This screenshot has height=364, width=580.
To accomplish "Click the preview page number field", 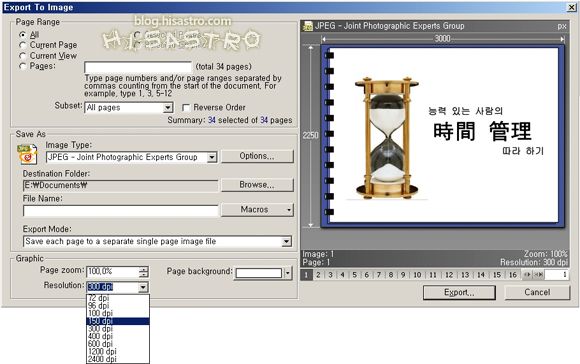I will 557,275.
